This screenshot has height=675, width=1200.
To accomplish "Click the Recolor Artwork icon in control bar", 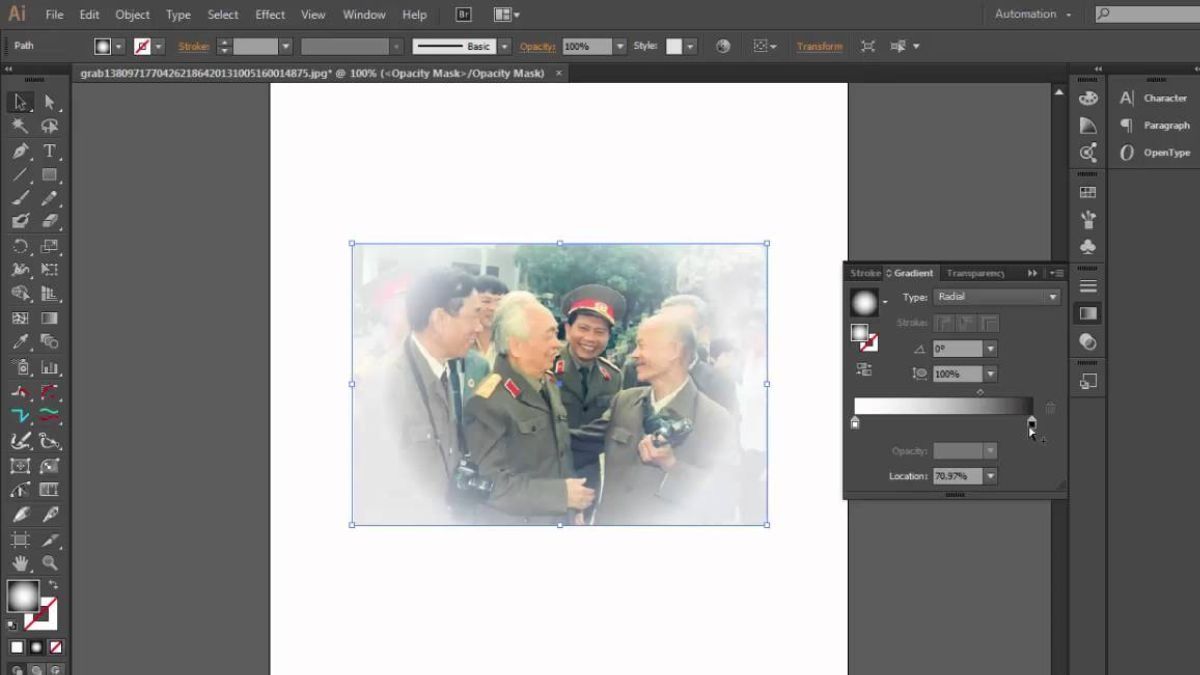I will click(723, 46).
